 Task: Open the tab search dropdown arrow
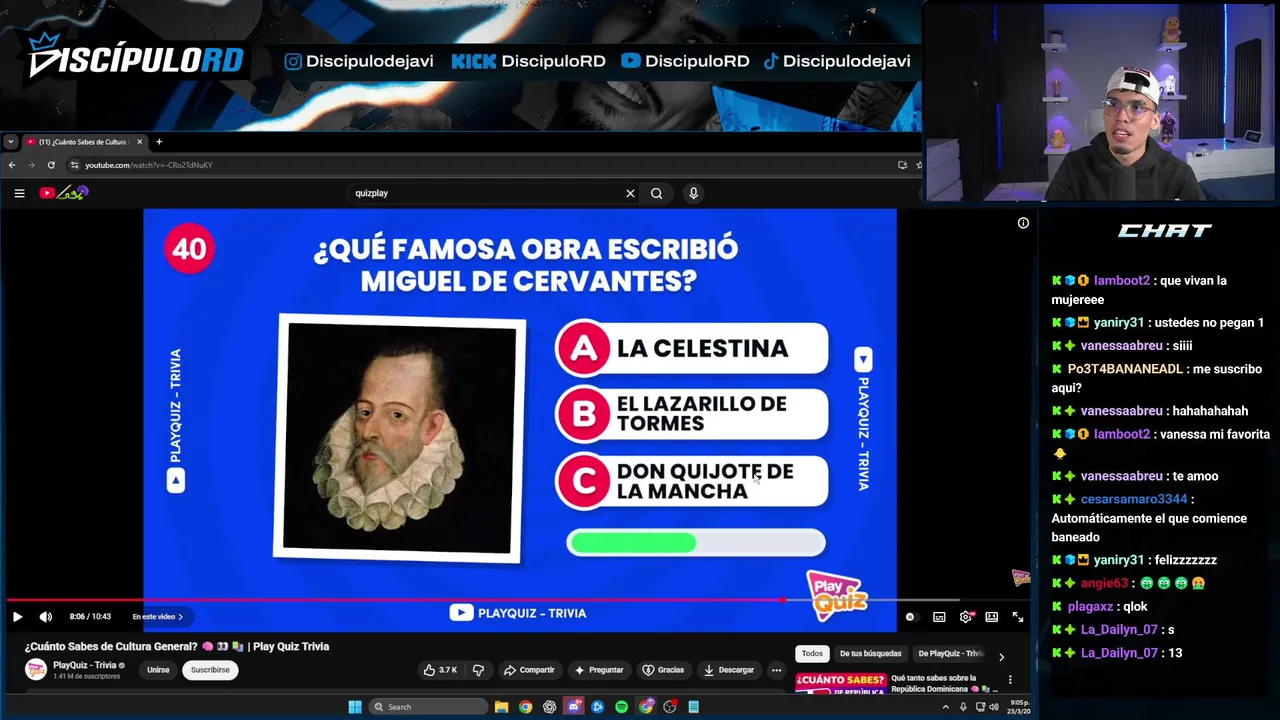(x=11, y=142)
